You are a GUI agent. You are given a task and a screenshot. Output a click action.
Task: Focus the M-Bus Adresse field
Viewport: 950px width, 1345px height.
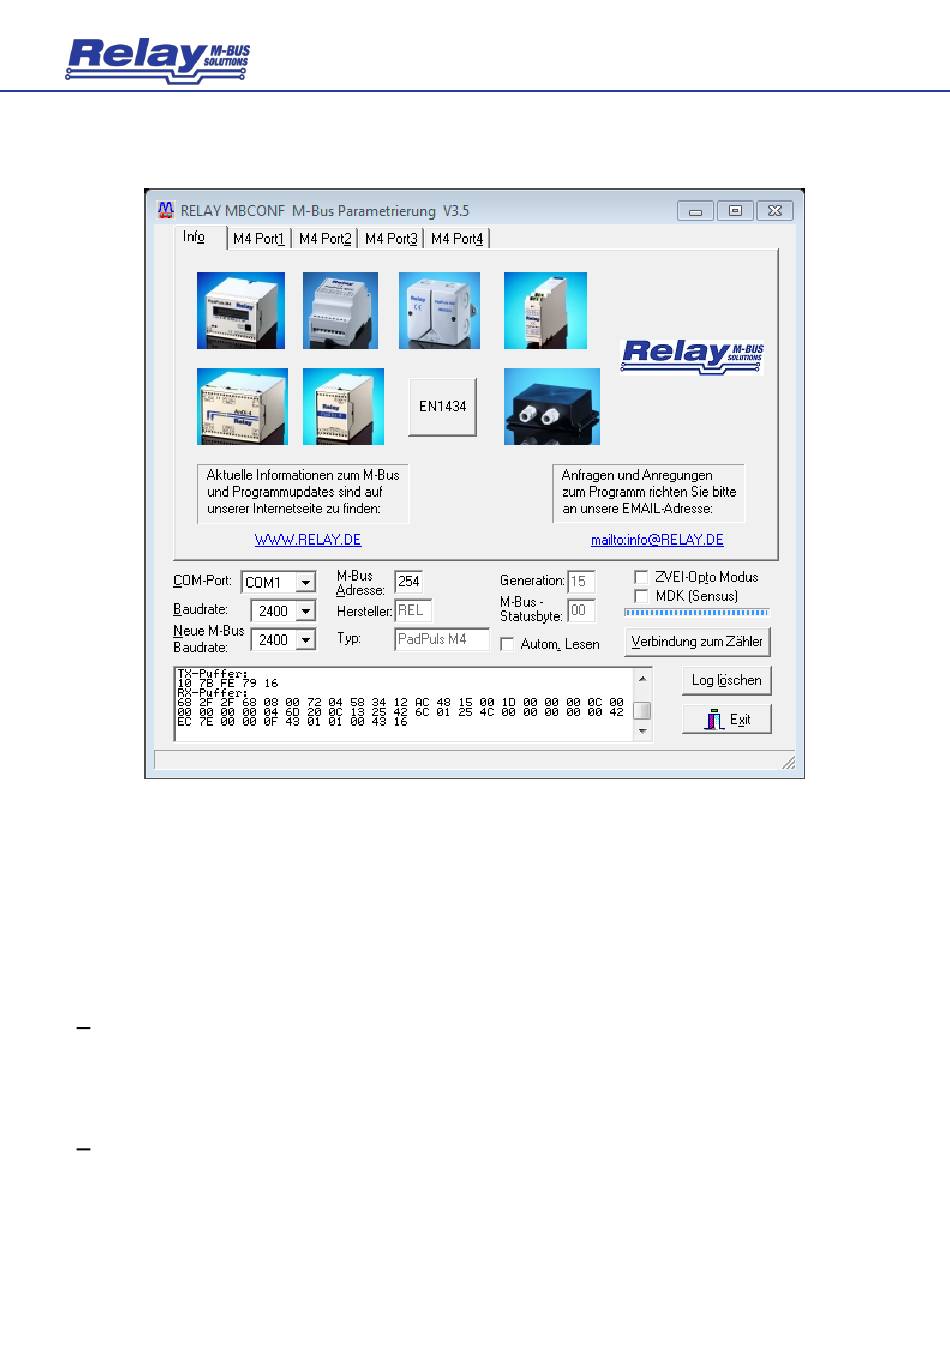(409, 582)
